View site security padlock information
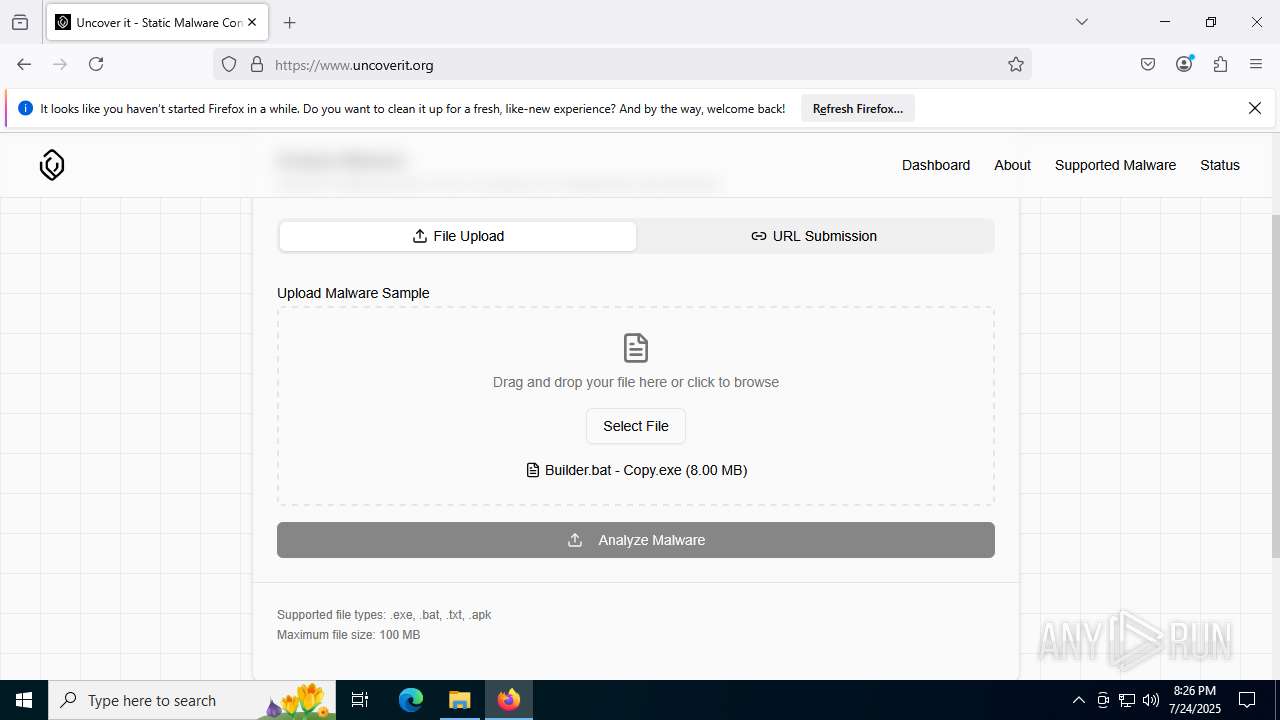This screenshot has height=720, width=1280. pyautogui.click(x=257, y=64)
